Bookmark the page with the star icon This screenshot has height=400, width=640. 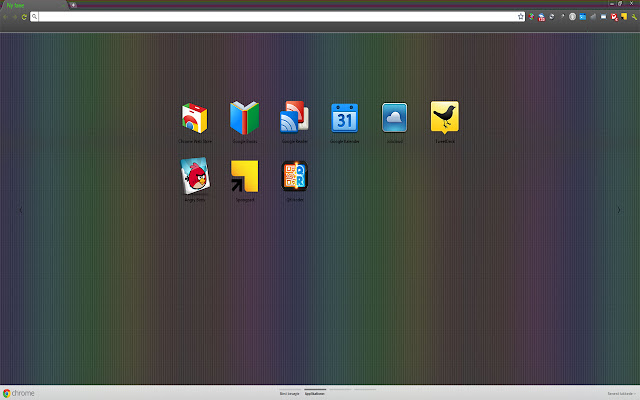point(520,17)
